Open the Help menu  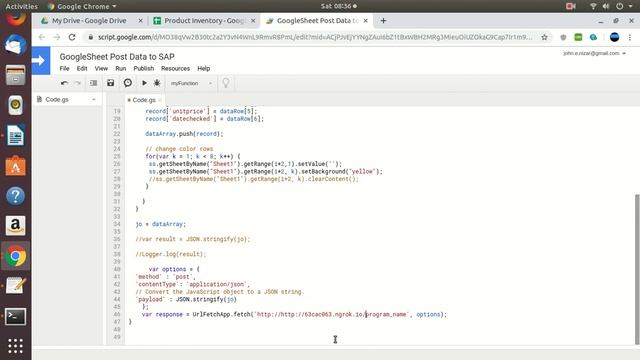click(x=204, y=69)
